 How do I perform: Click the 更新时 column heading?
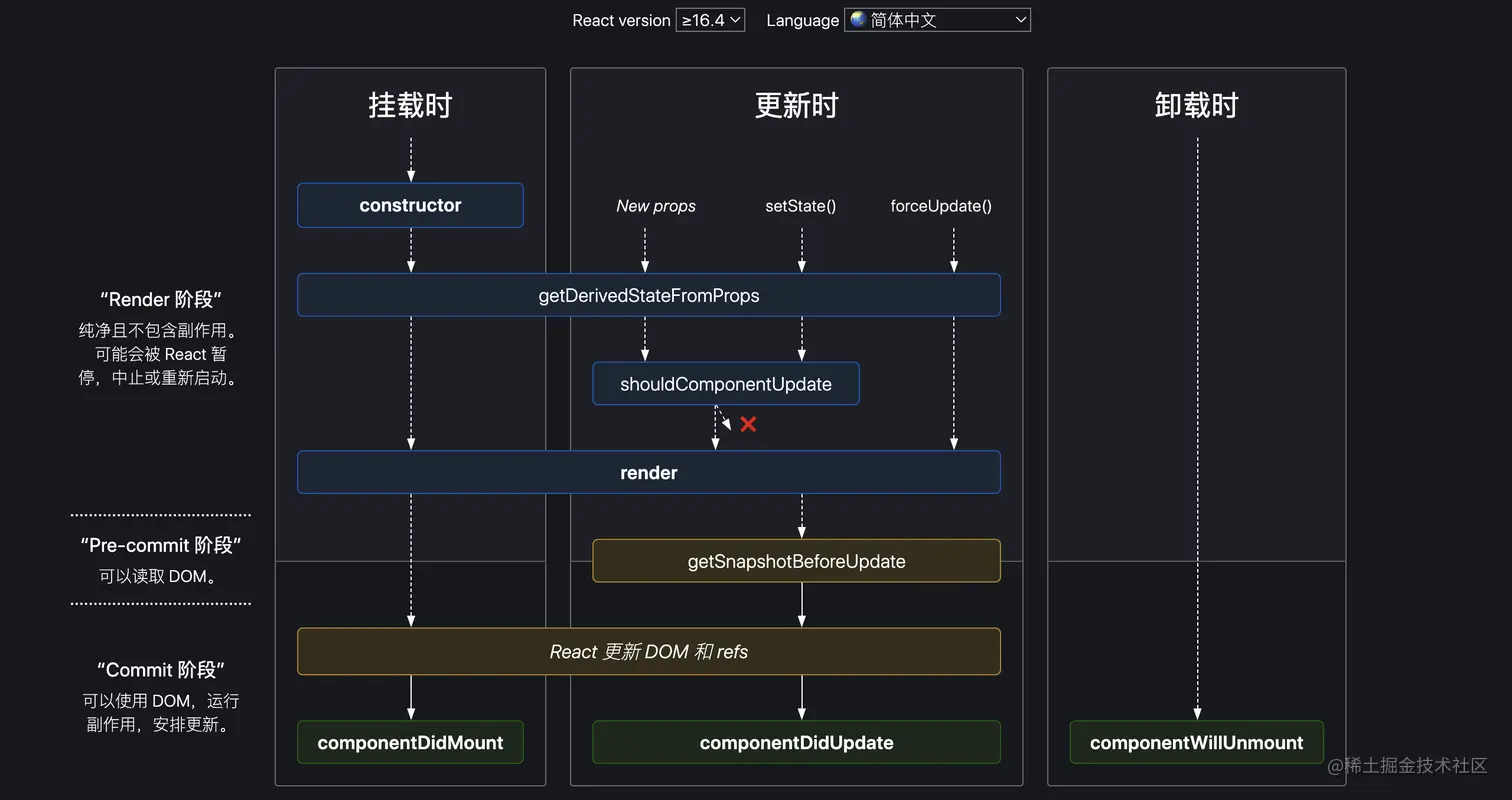click(x=796, y=105)
